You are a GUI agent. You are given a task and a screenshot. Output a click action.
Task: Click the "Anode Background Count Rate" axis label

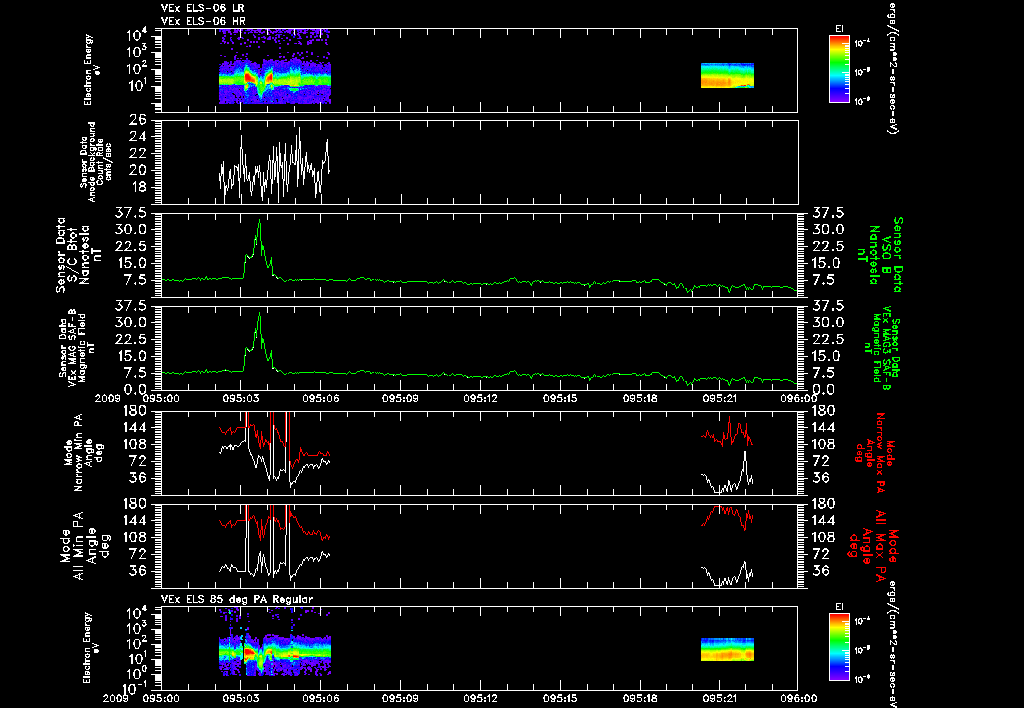point(96,162)
